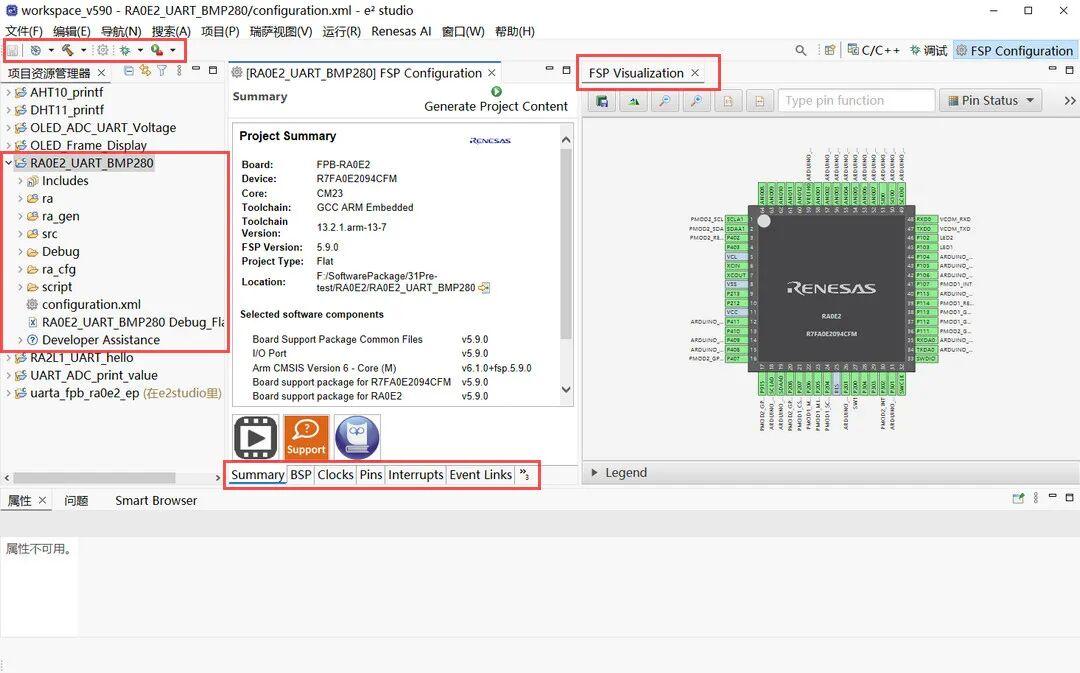Collapse all projects in the Project Explorer
The height and width of the screenshot is (673, 1080).
[x=129, y=70]
